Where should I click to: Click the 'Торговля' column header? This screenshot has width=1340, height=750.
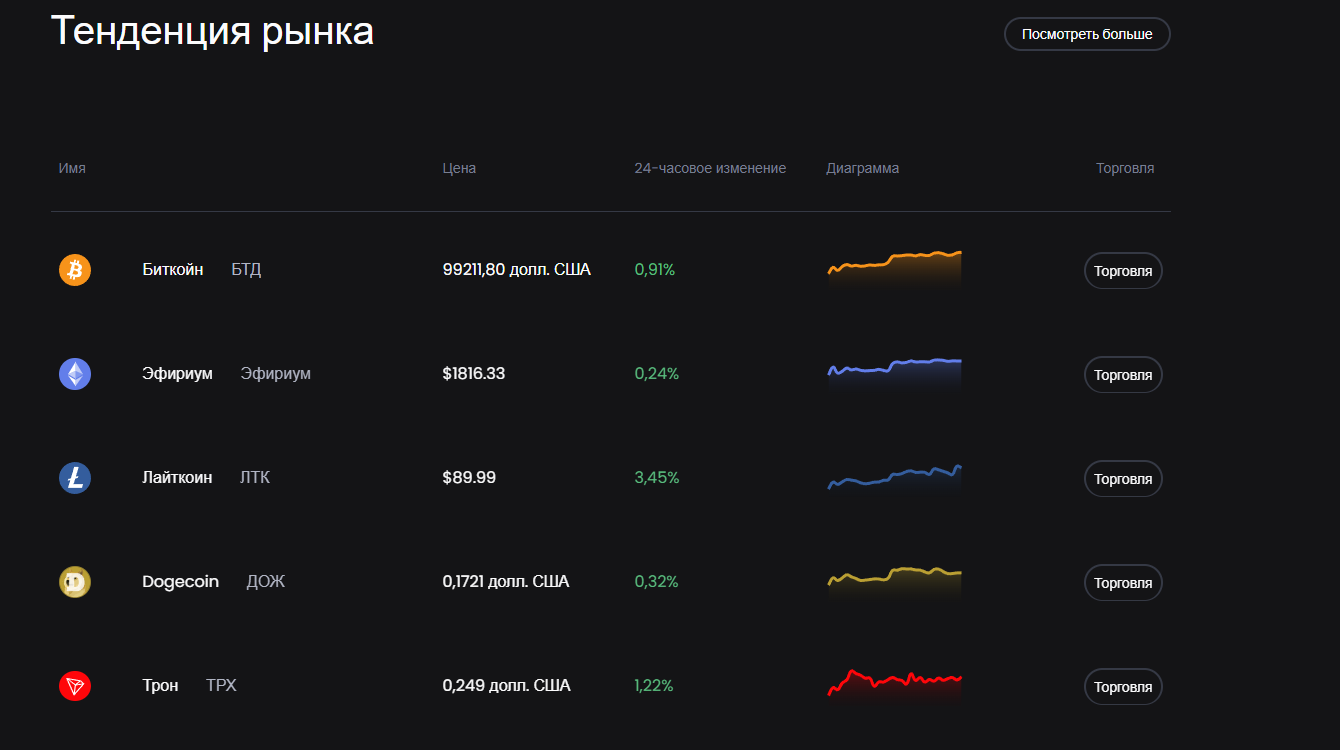(x=1125, y=168)
